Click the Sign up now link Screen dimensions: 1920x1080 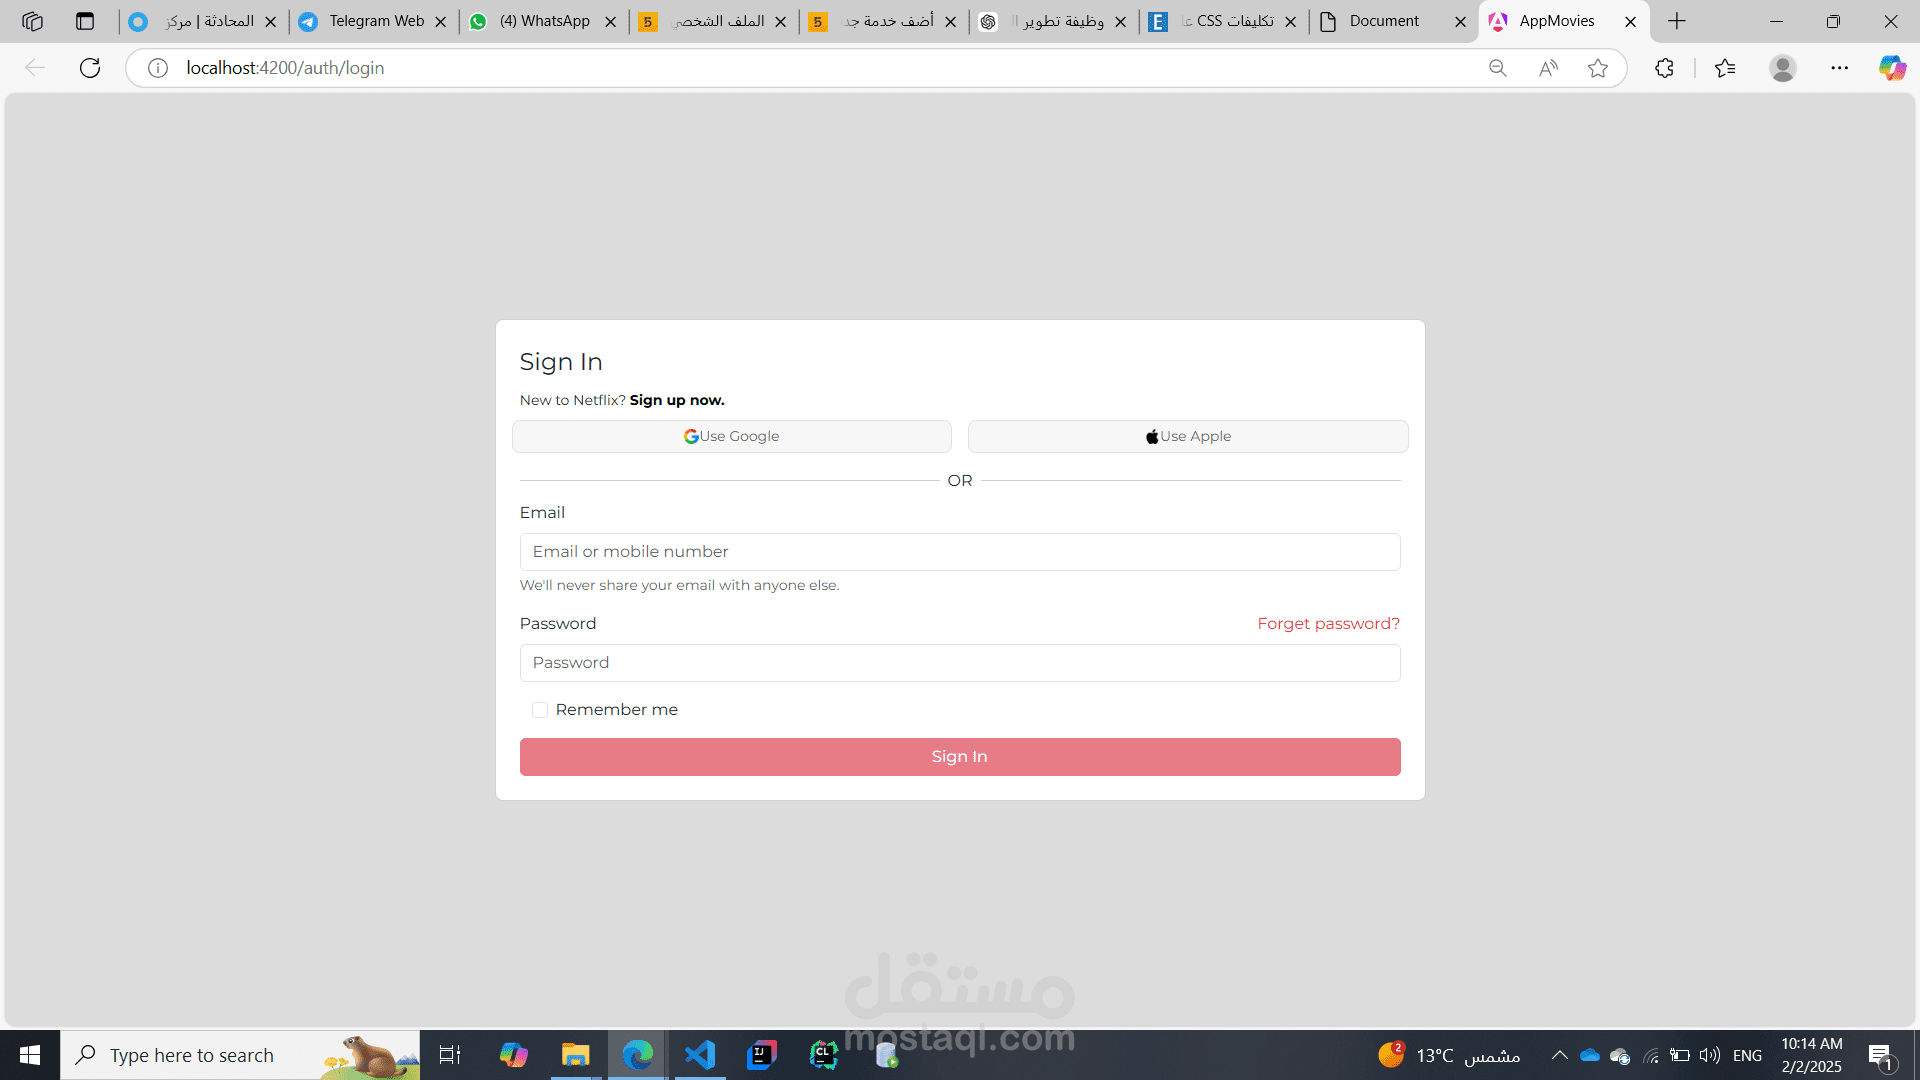pyautogui.click(x=677, y=400)
